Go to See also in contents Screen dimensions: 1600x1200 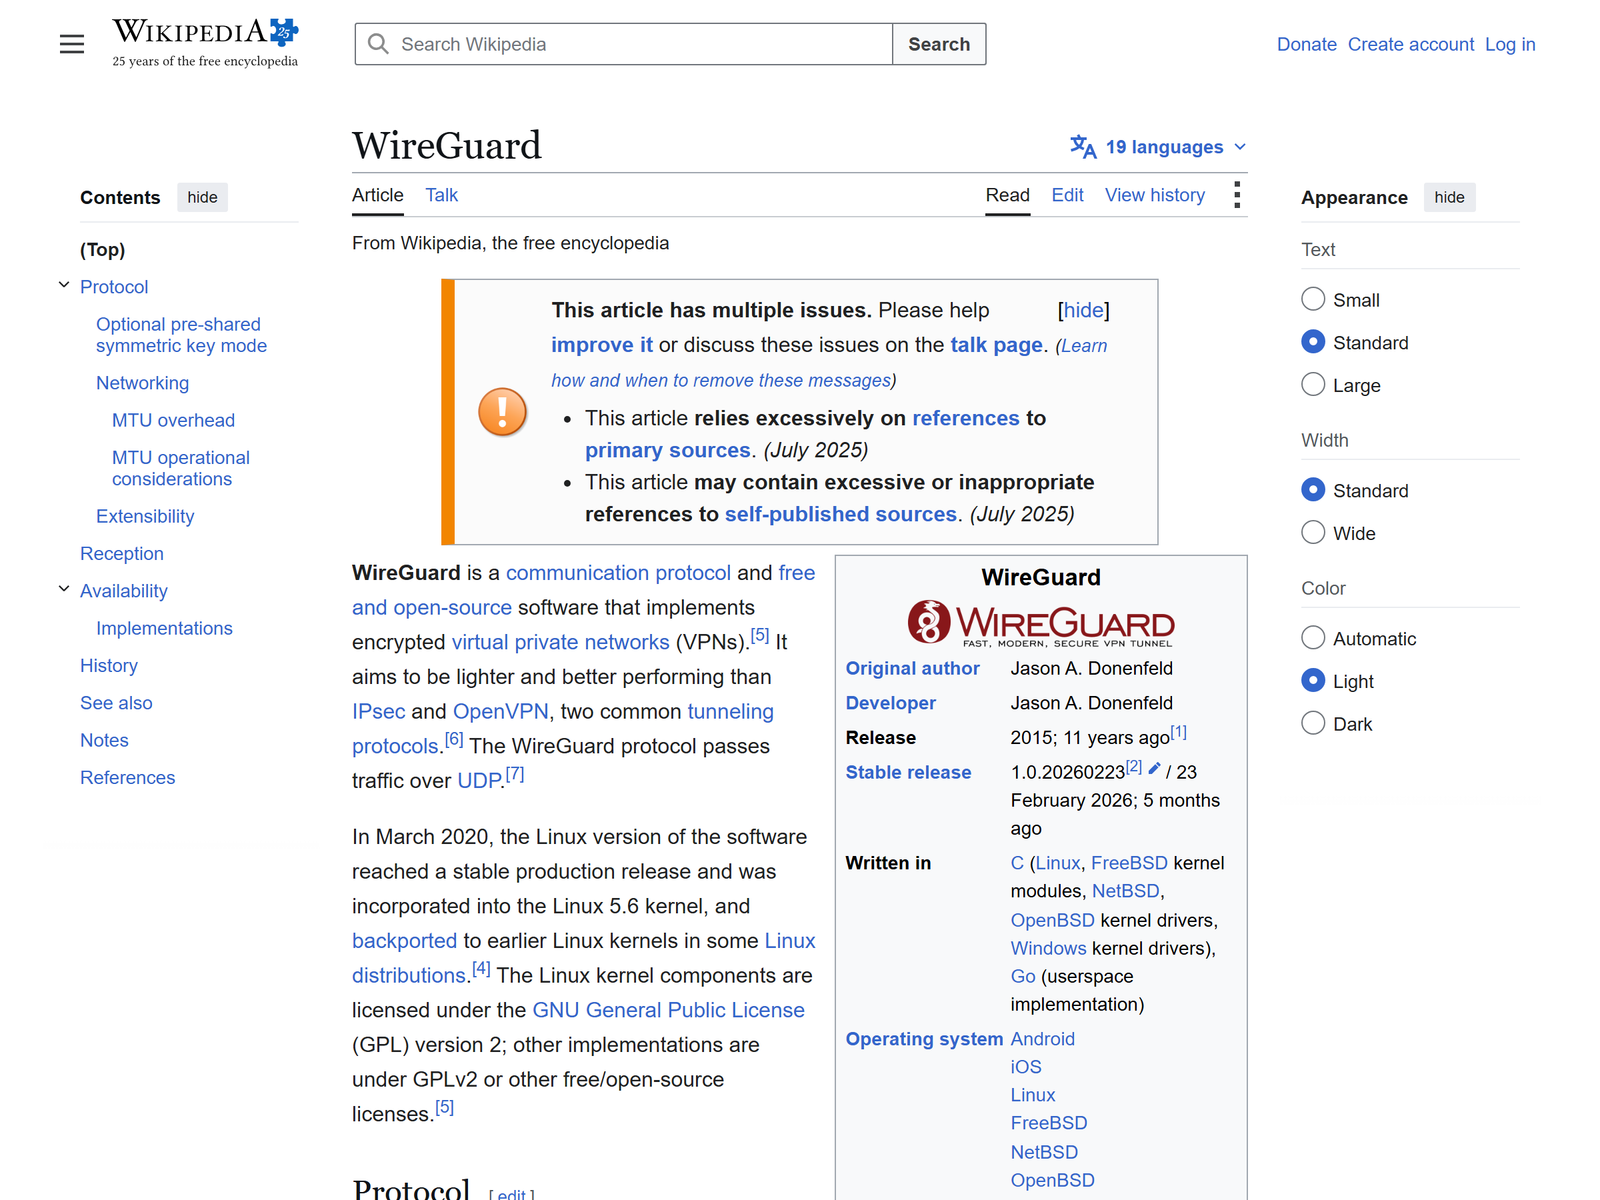pyautogui.click(x=116, y=703)
